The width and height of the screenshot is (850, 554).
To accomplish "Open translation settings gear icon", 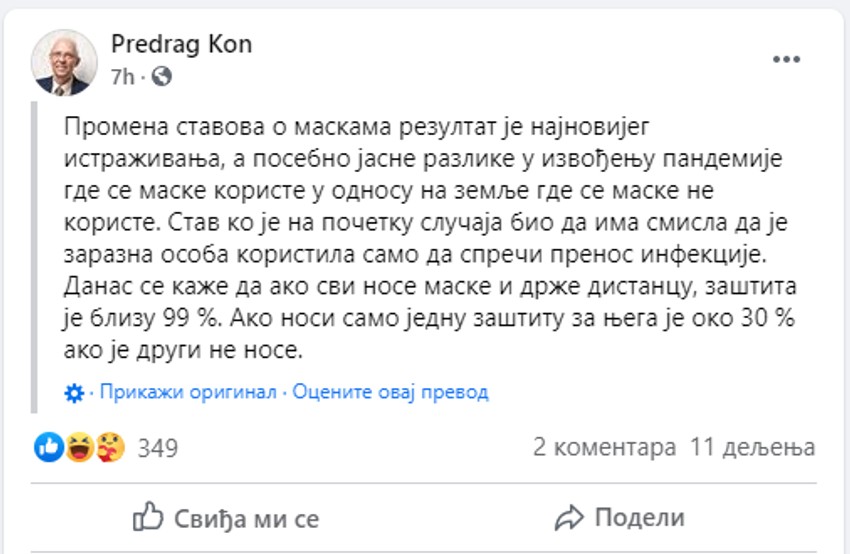I will point(73,392).
